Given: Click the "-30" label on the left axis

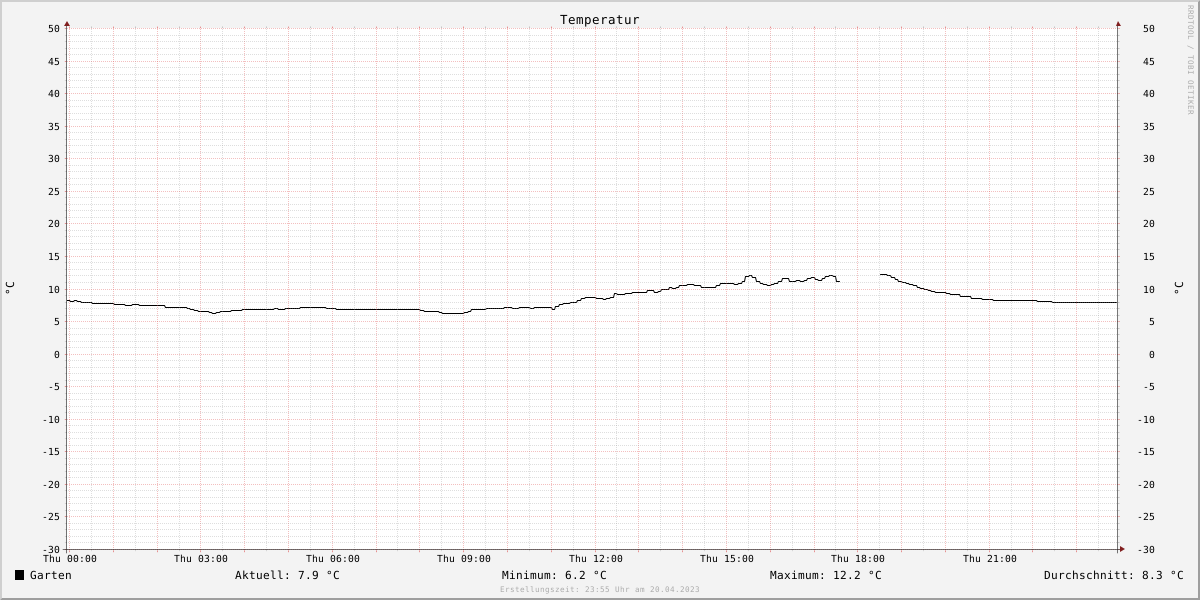Looking at the screenshot, I should click(51, 550).
